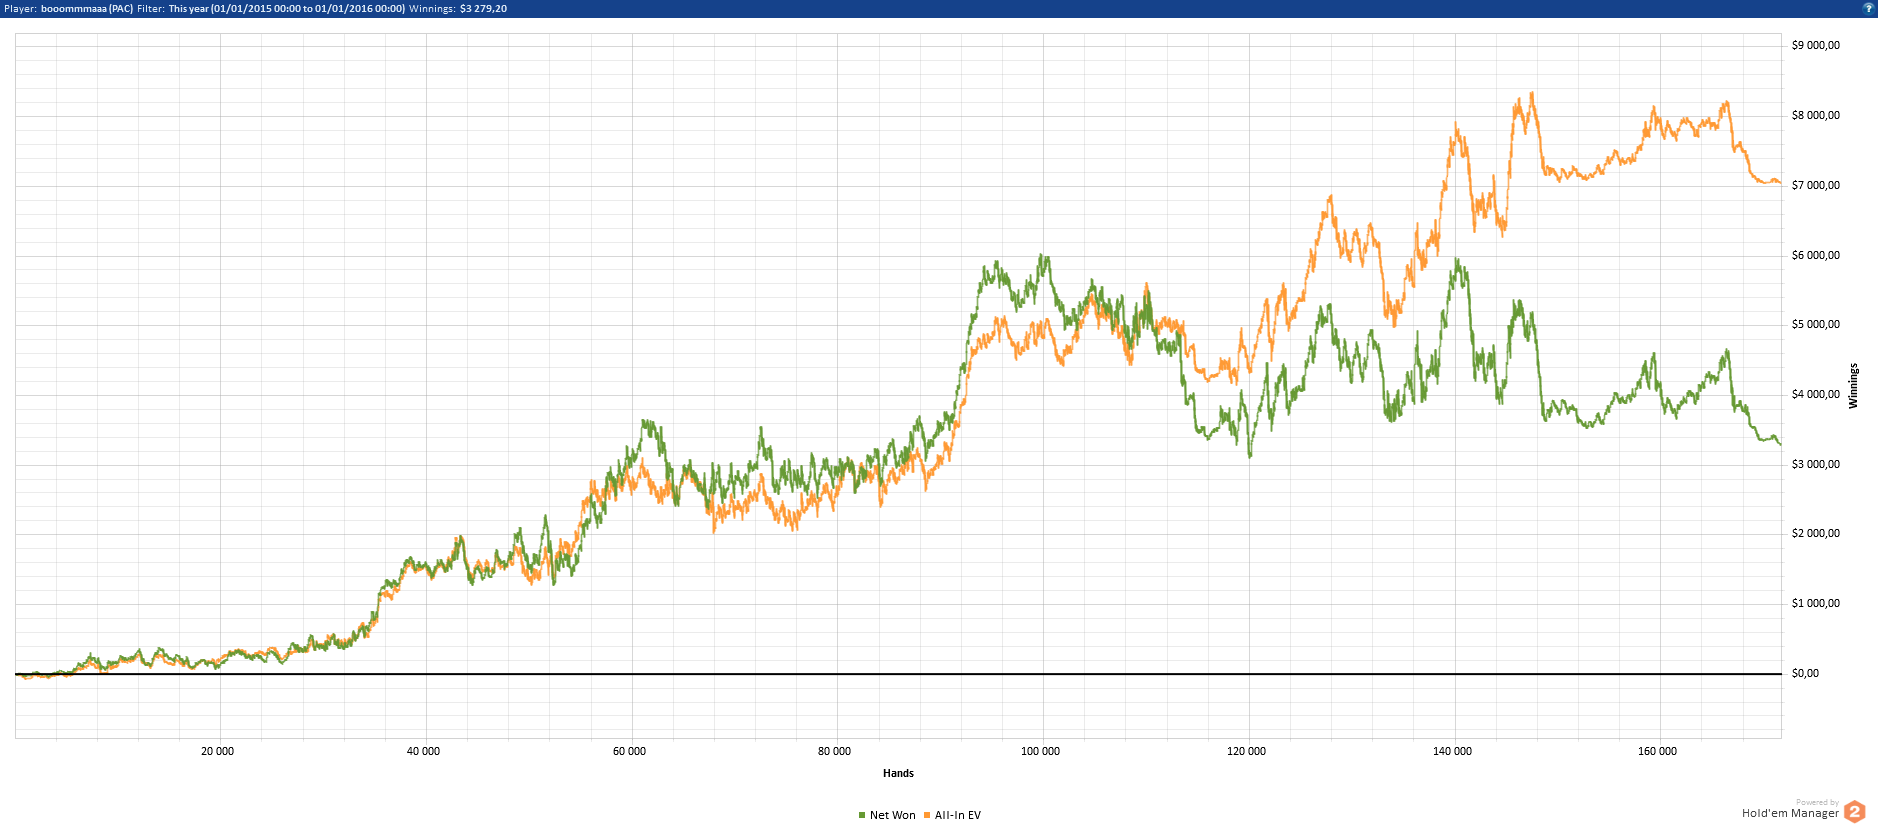Click the "$6 000,00" y-axis label
Screen dimensions: 1878x828
pos(1815,255)
